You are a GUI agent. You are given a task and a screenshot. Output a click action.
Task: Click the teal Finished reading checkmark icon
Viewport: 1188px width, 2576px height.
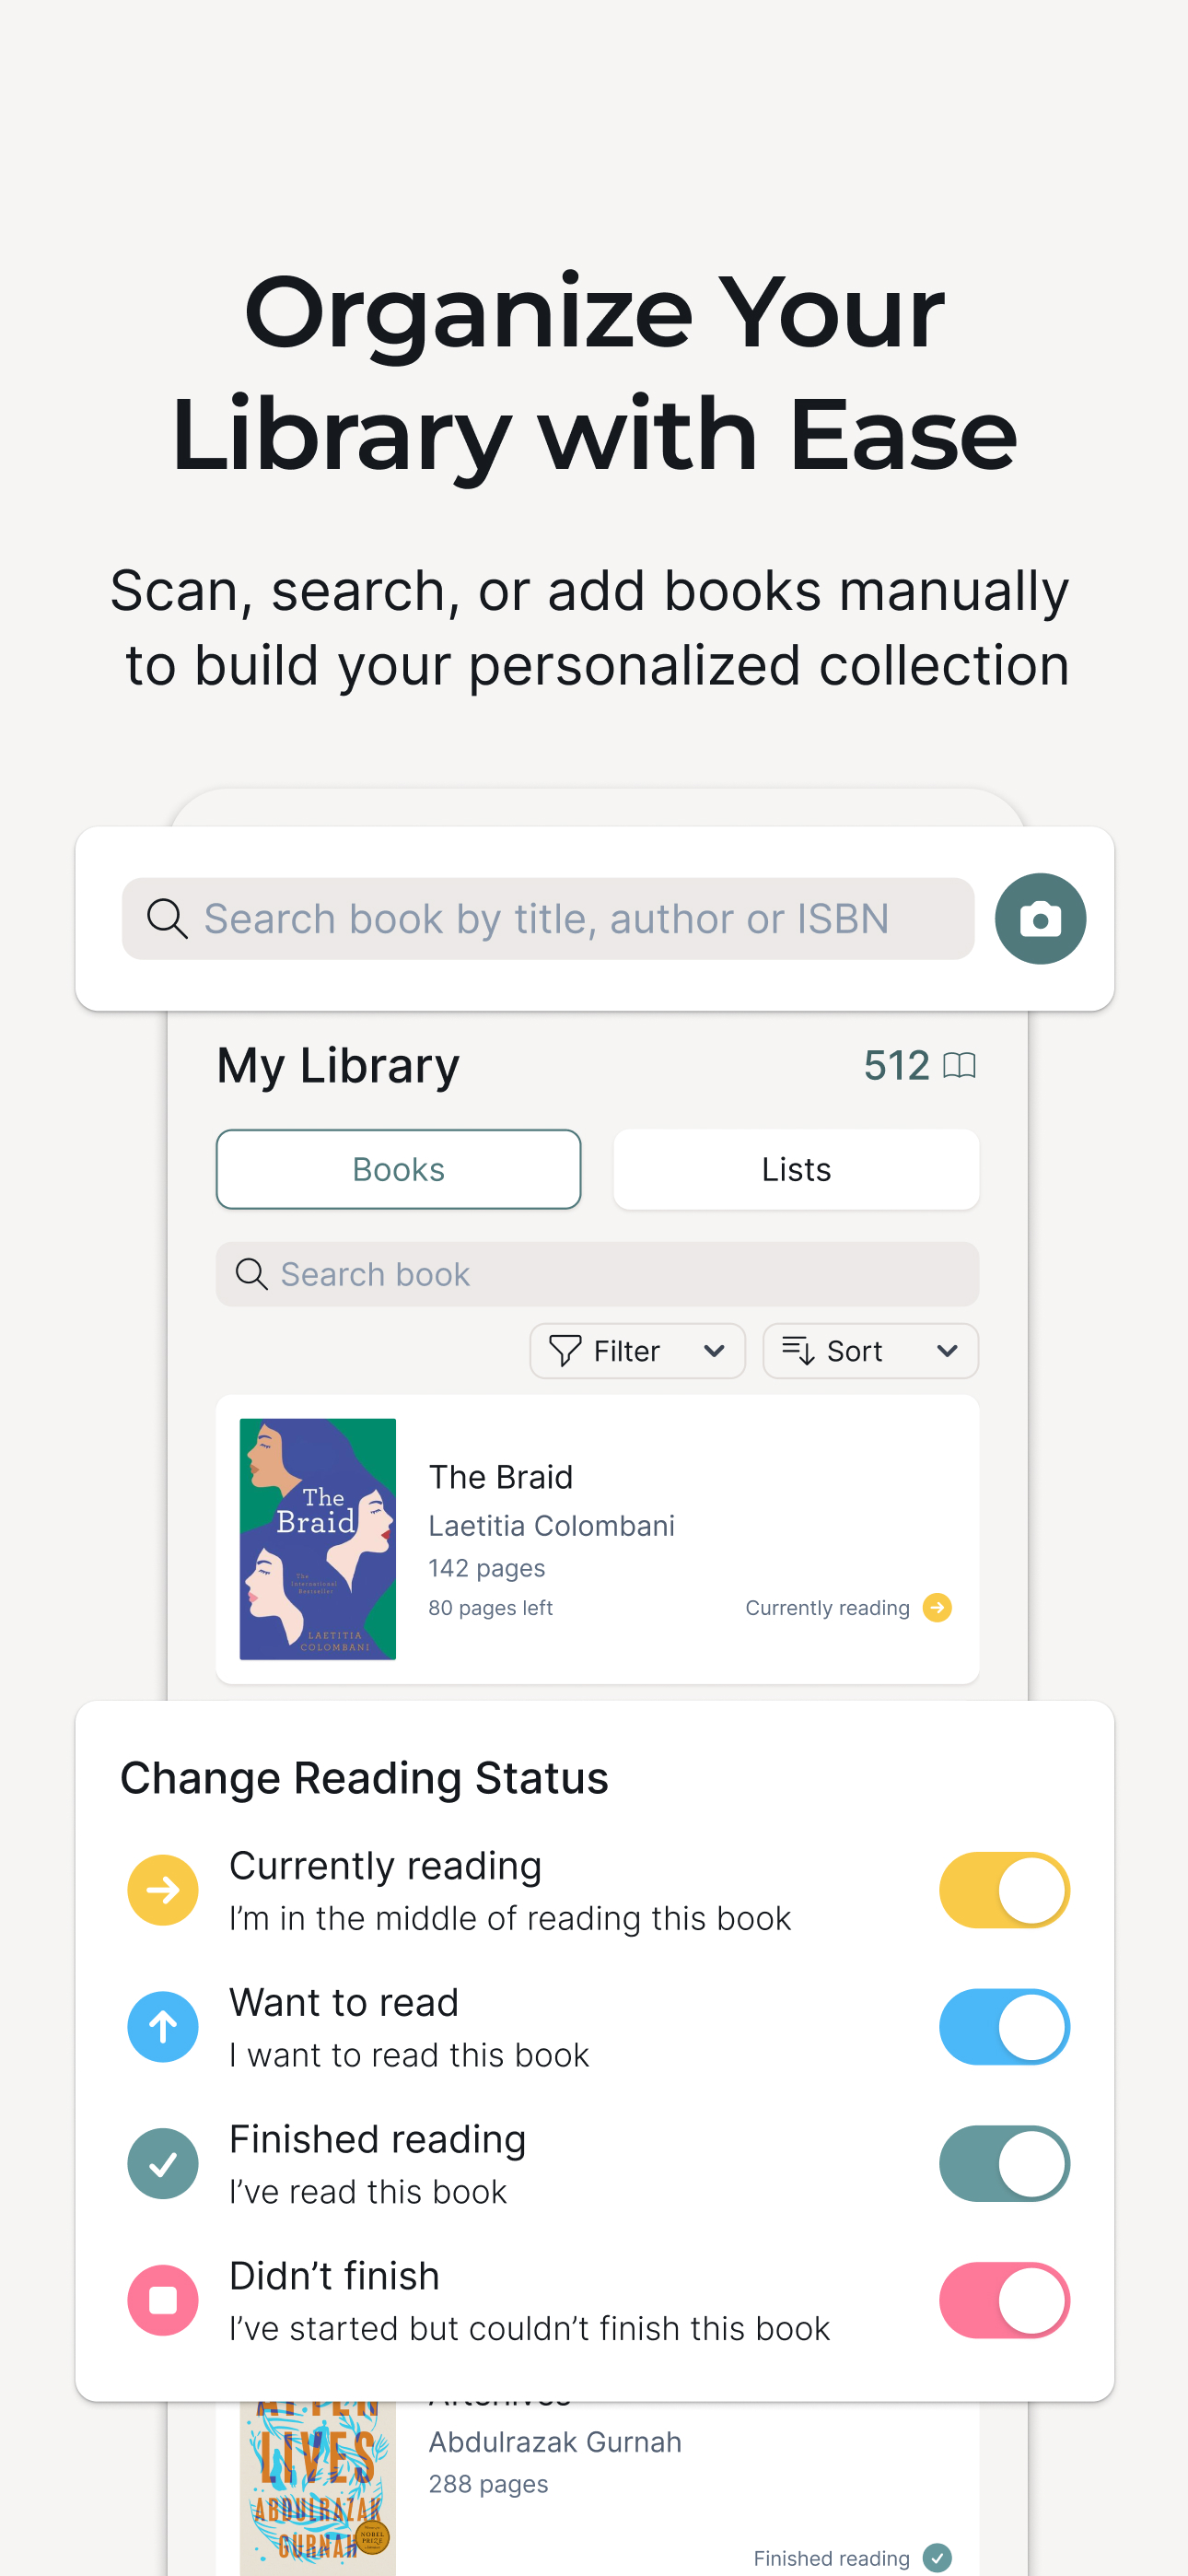click(x=163, y=2163)
